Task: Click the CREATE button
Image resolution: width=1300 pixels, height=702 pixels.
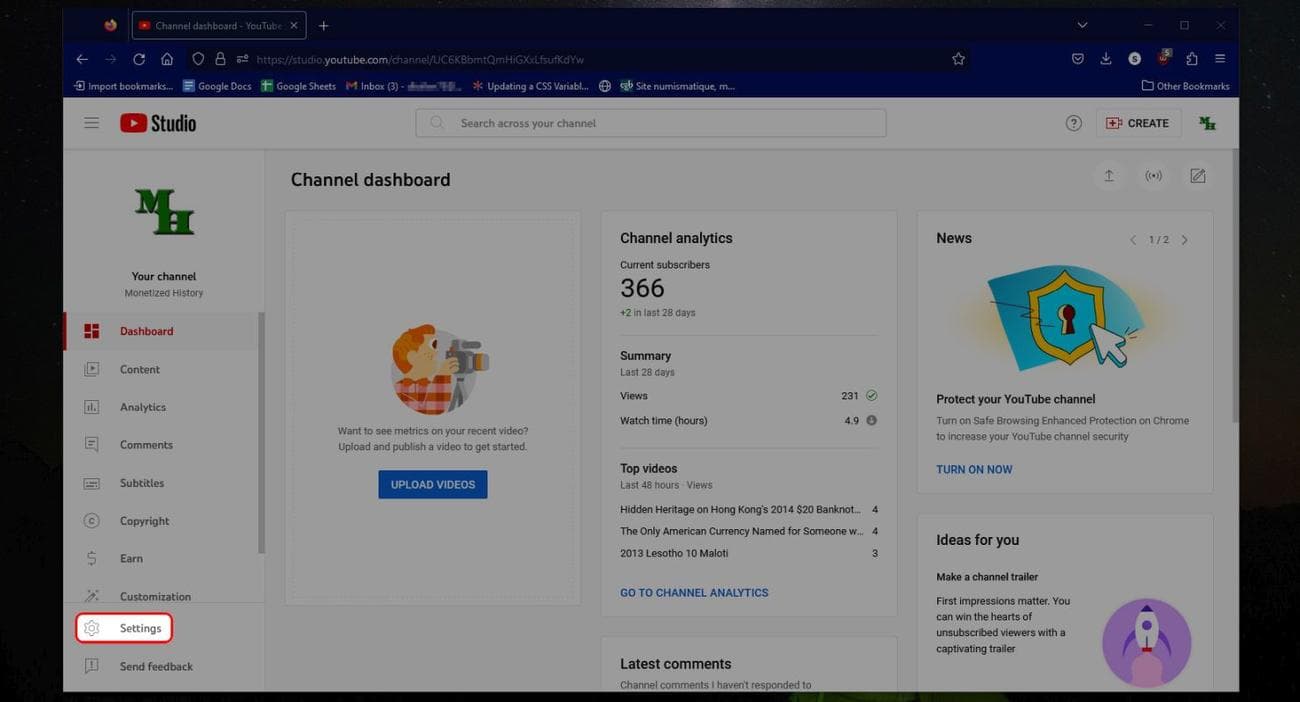Action: [1138, 123]
